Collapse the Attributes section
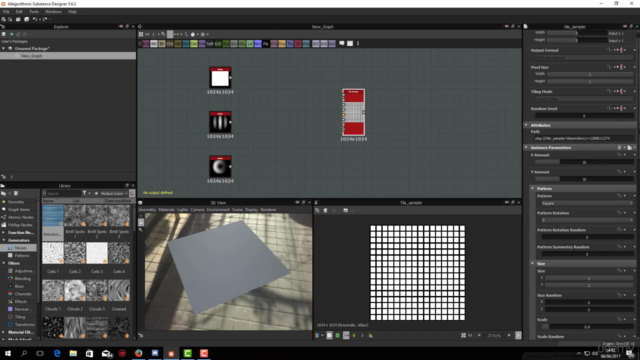Screen dimensions: 640x360 (526, 125)
